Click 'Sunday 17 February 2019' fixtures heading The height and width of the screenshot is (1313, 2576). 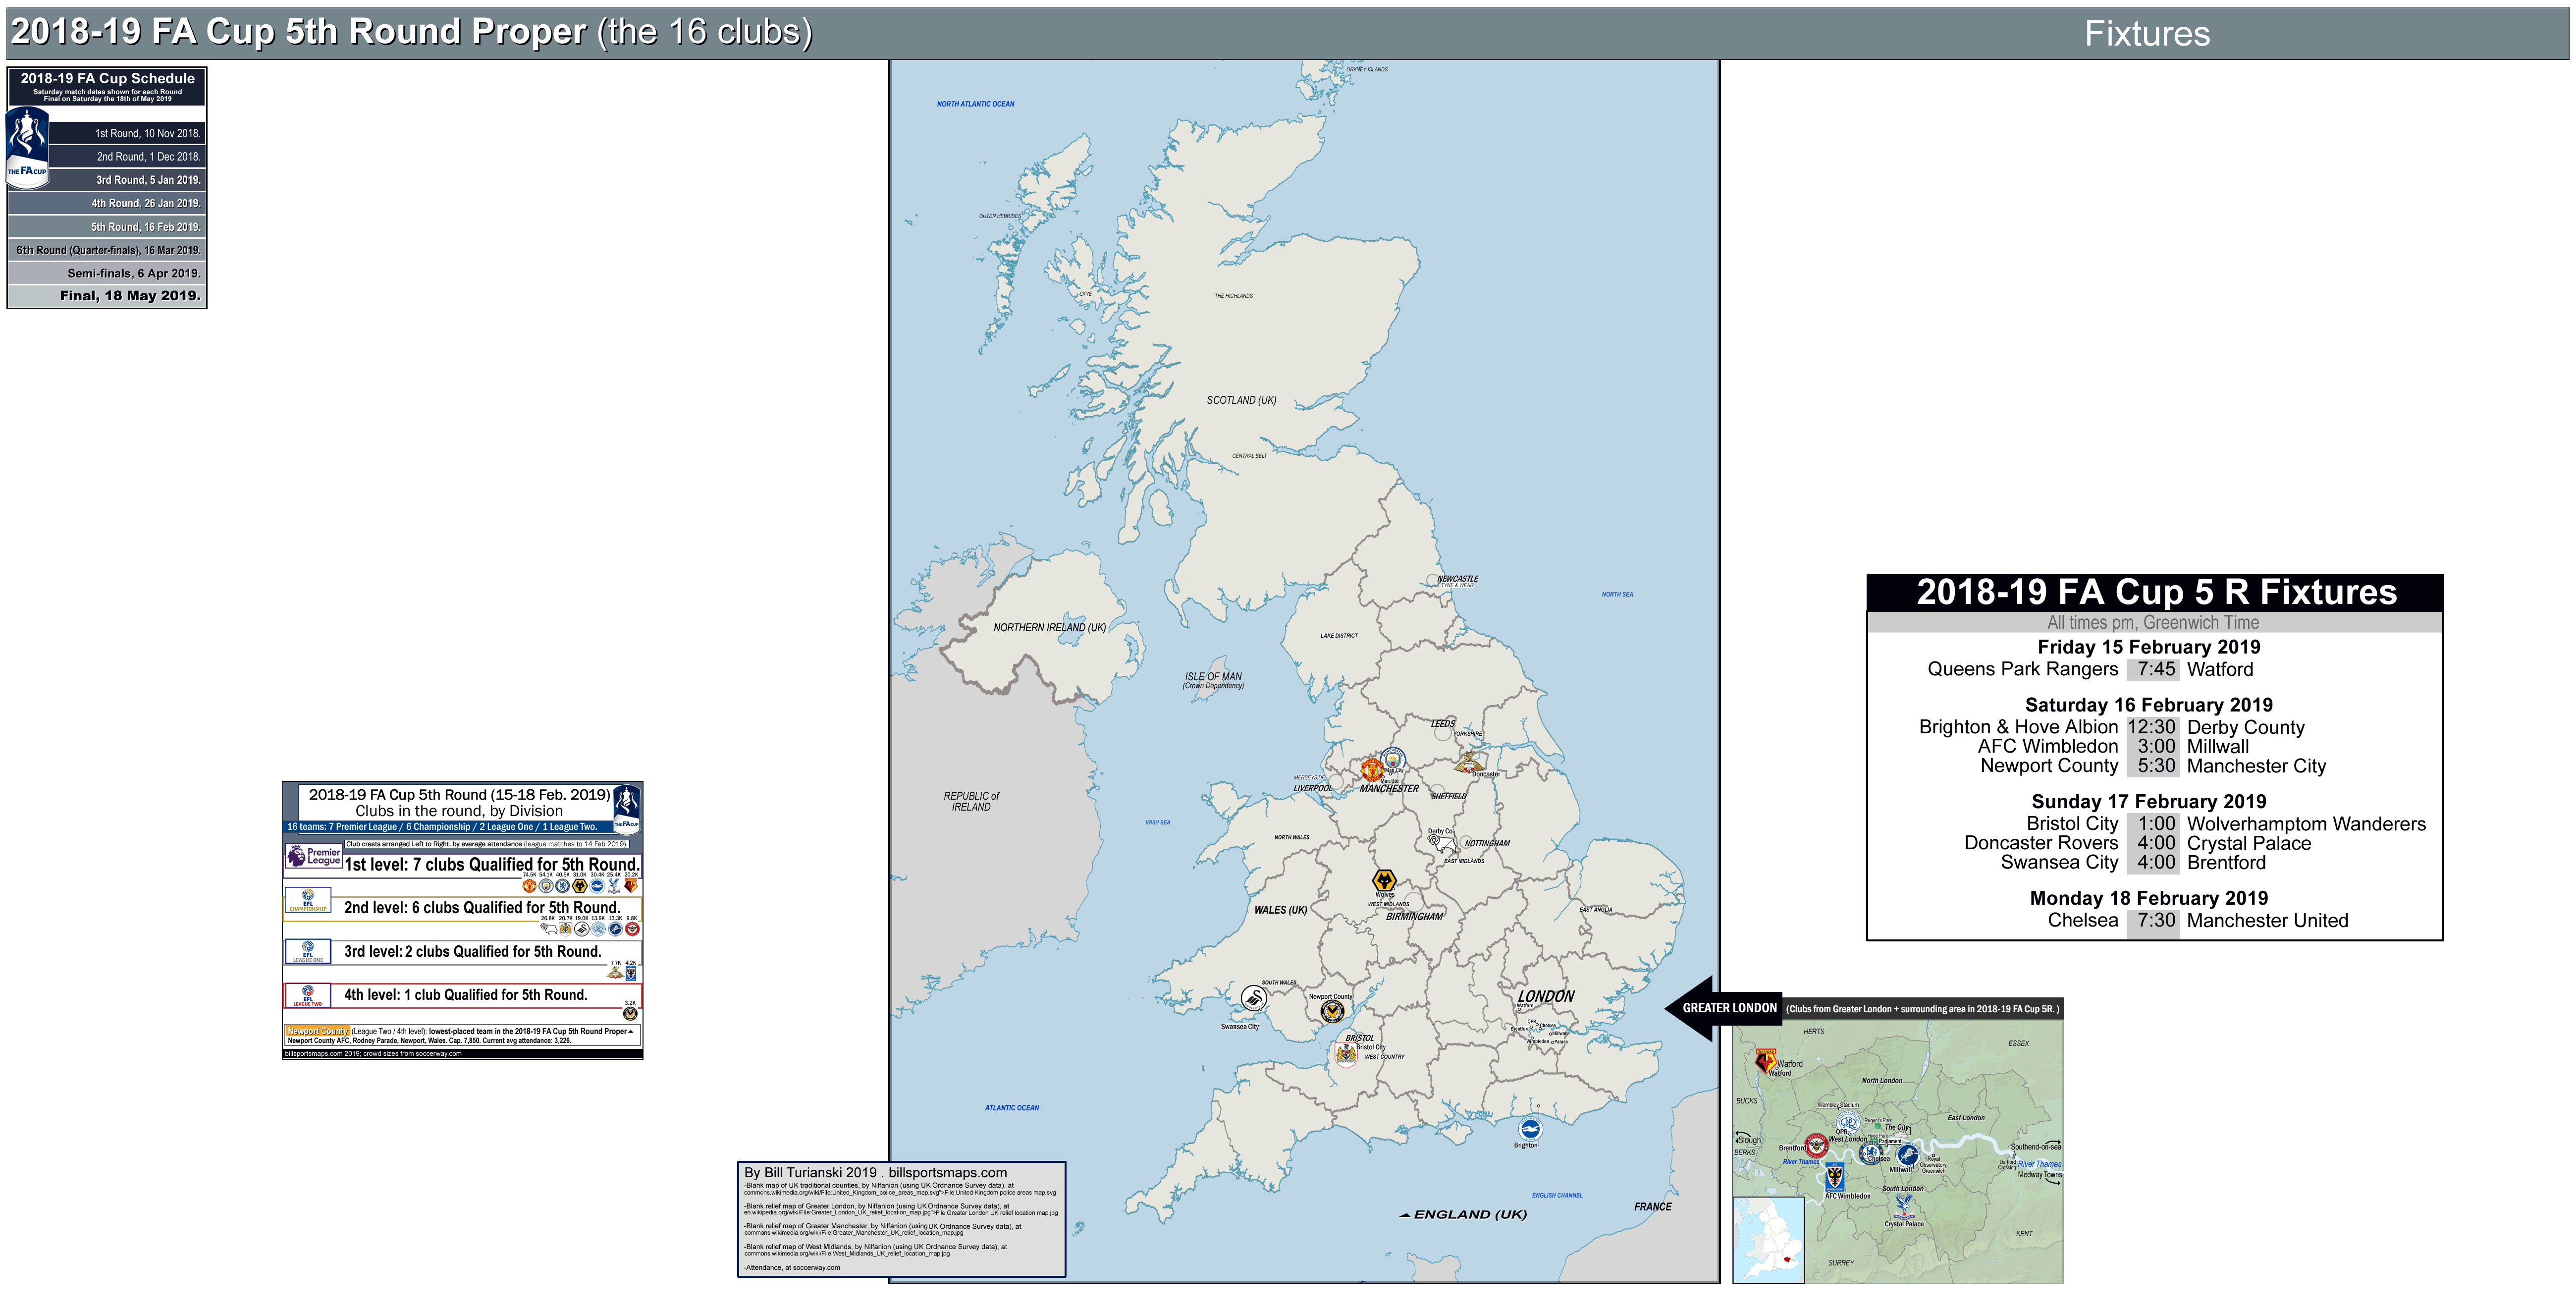click(x=2148, y=802)
